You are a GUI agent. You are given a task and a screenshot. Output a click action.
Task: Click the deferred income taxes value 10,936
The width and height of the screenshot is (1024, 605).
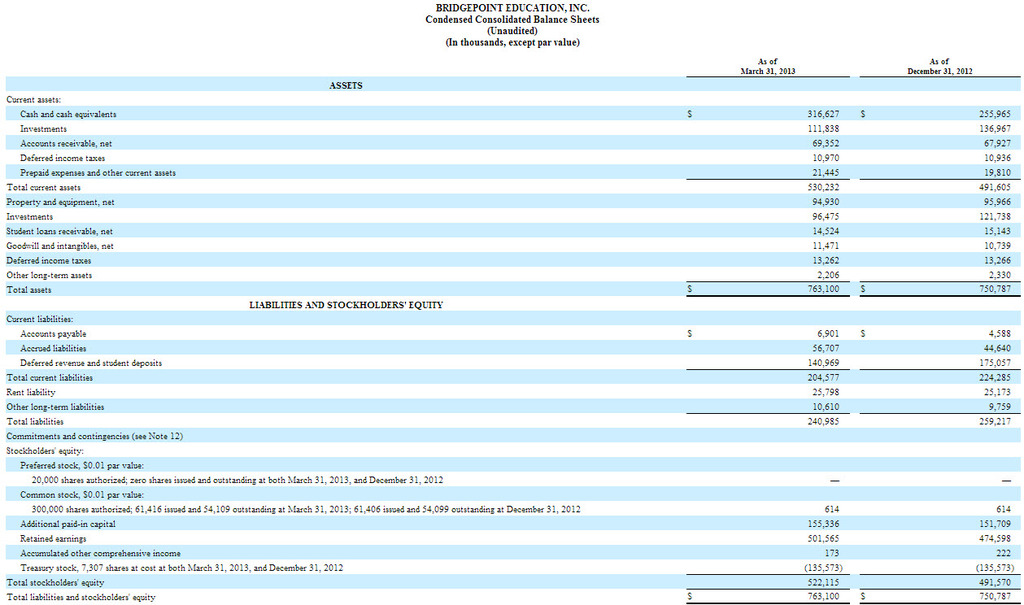[997, 158]
